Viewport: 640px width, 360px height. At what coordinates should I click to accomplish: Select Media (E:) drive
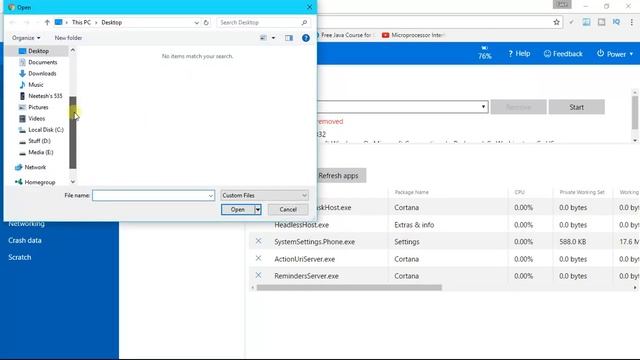point(40,152)
